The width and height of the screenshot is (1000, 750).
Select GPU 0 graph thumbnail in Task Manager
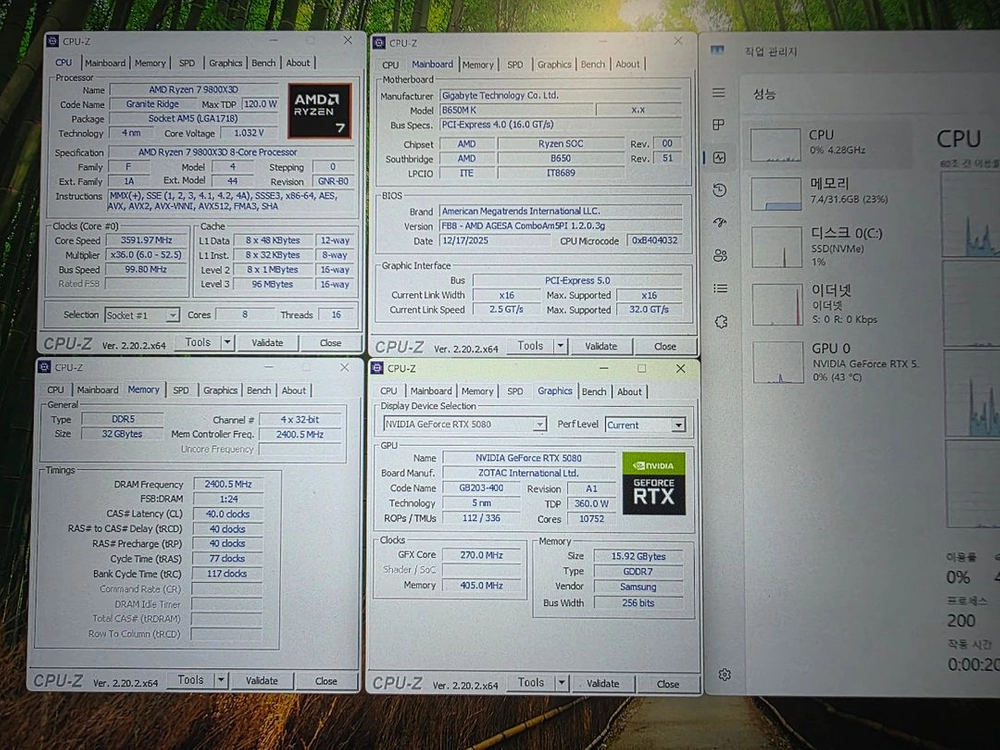(x=778, y=362)
